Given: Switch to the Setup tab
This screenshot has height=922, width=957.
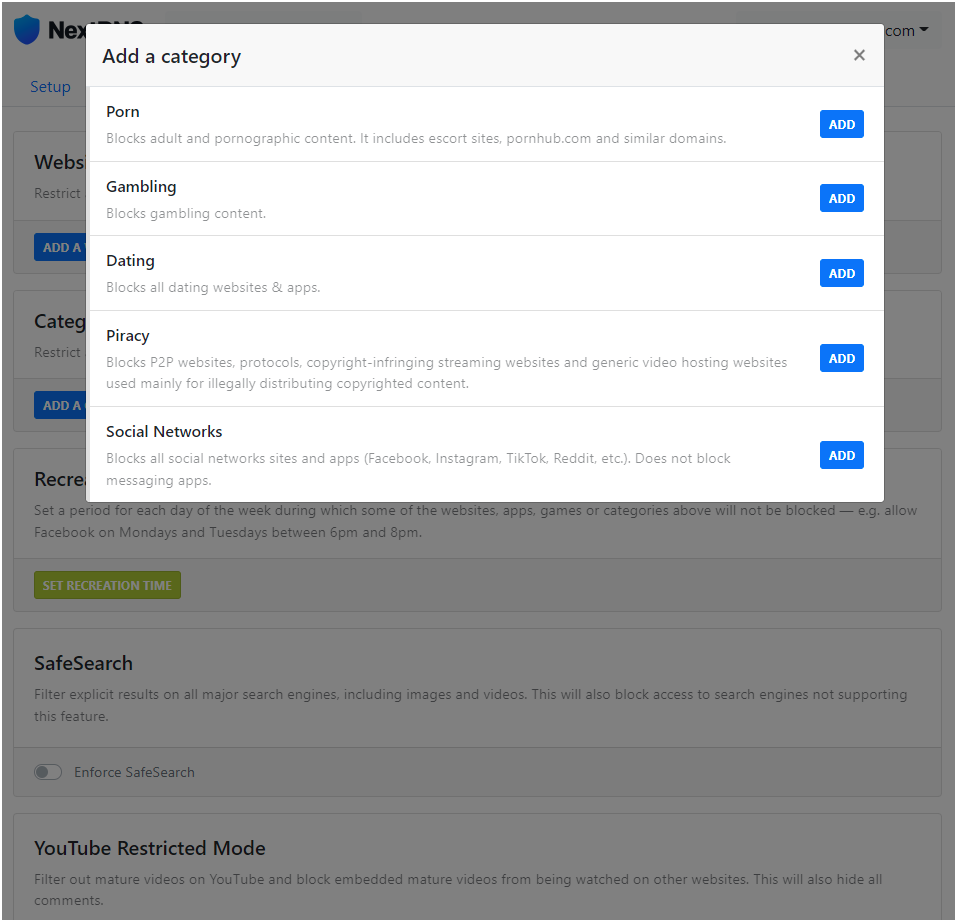Looking at the screenshot, I should point(50,87).
